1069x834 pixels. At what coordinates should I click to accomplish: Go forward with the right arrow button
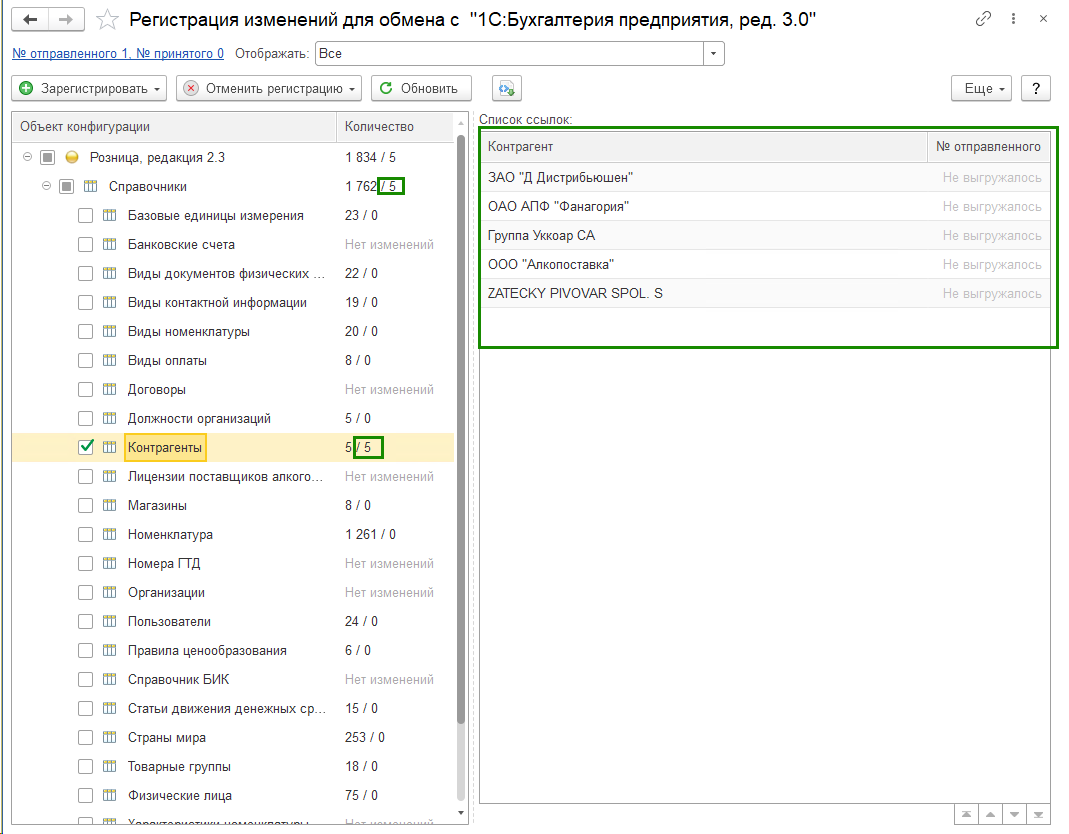click(x=66, y=20)
